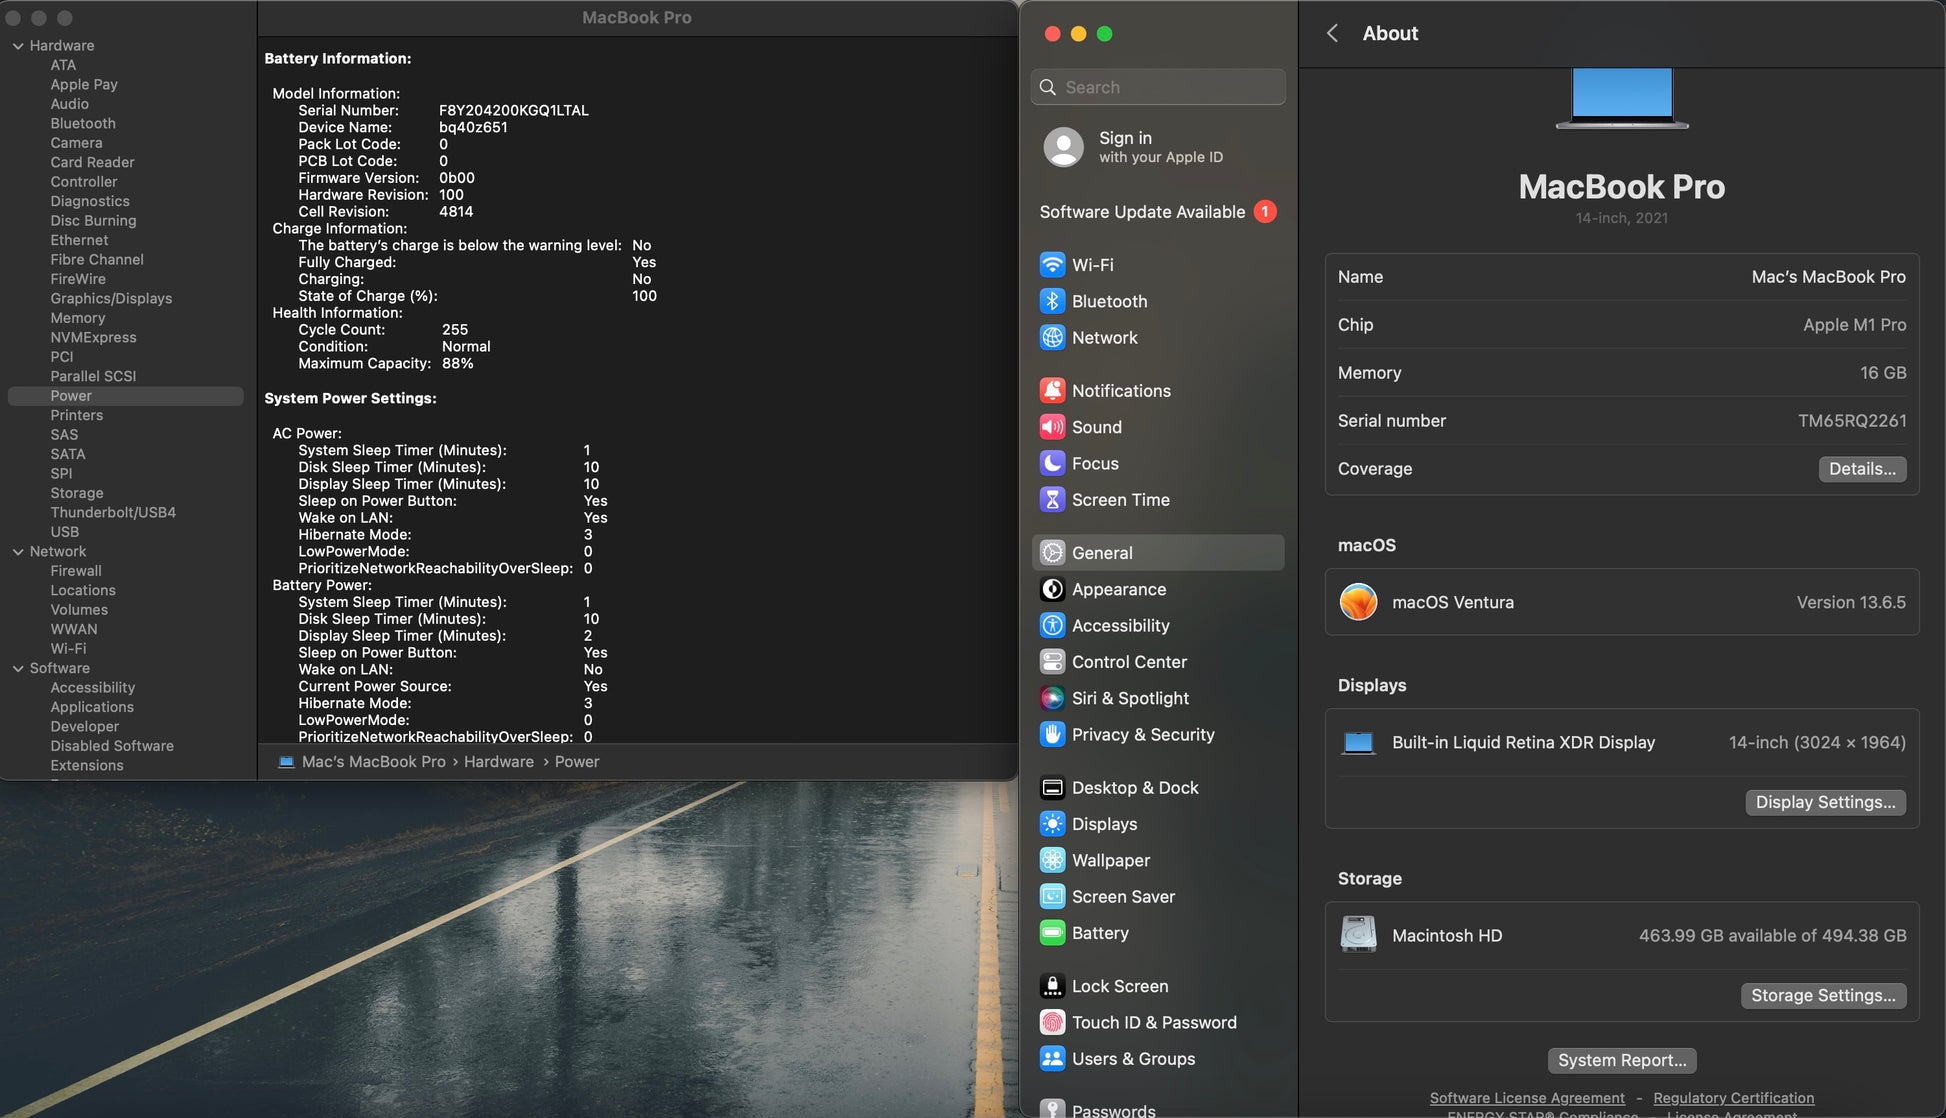Click the Siri & Spotlight icon

click(x=1052, y=698)
